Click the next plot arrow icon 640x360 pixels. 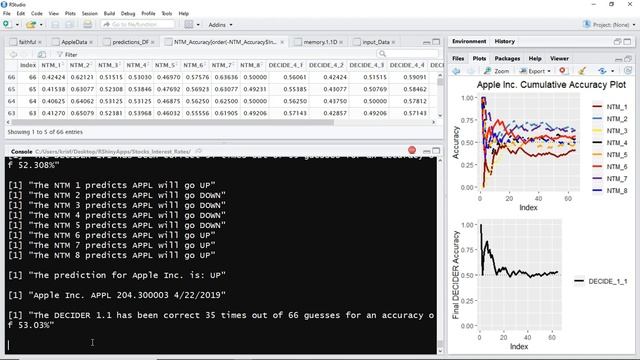click(470, 71)
